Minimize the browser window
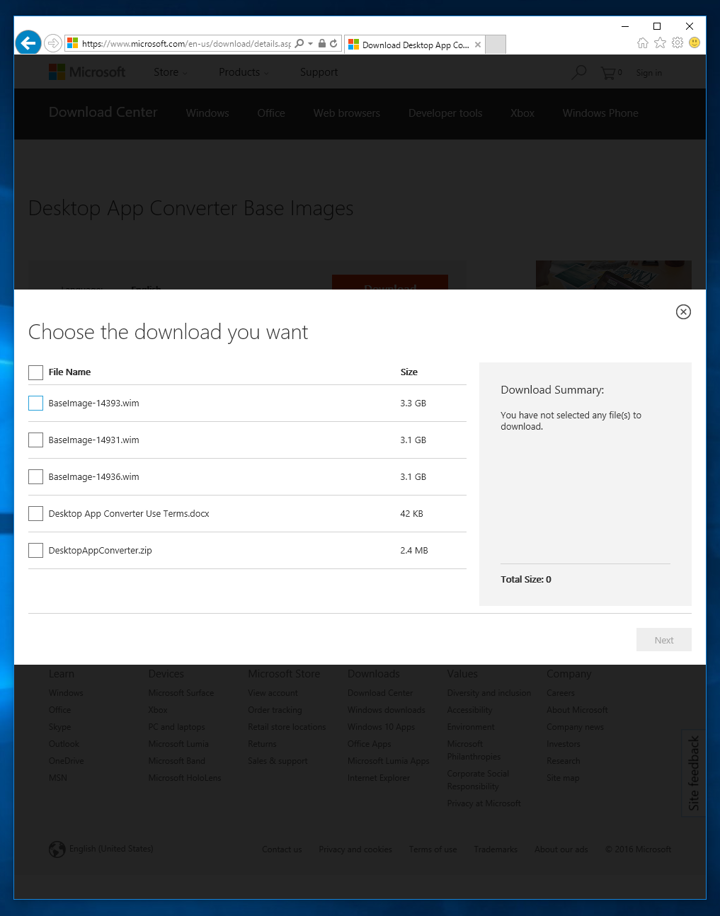 tap(625, 26)
